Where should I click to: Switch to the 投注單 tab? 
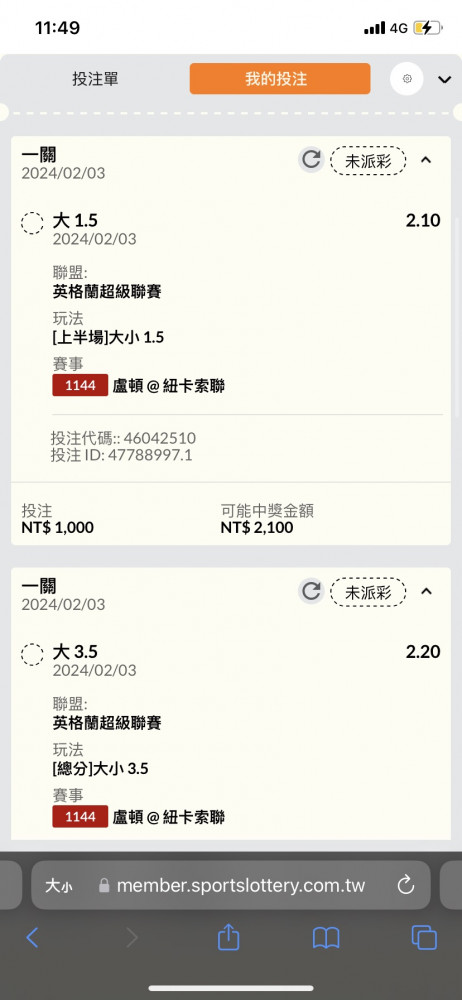(95, 79)
